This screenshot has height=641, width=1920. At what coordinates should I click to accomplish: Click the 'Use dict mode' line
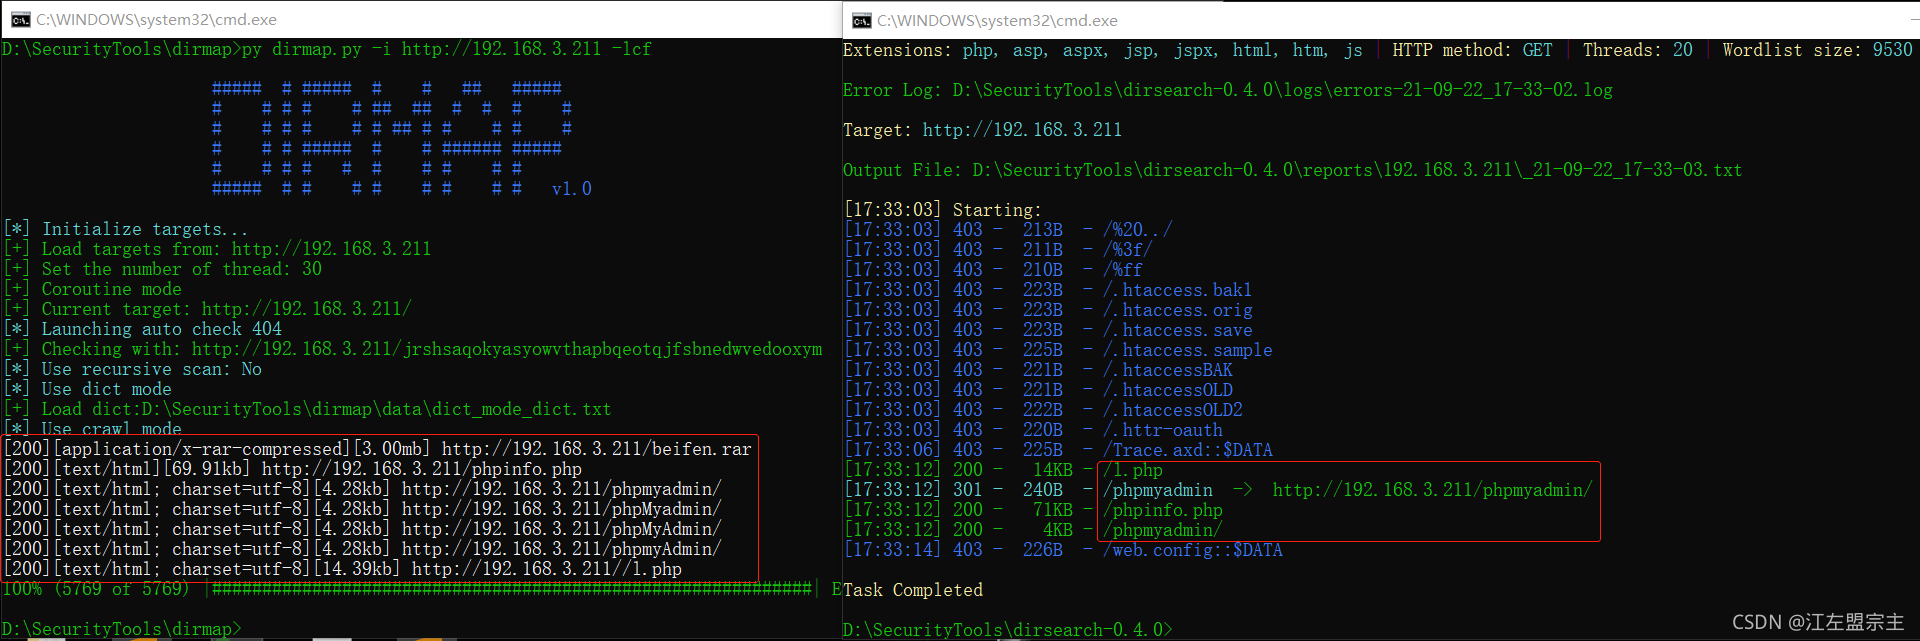88,389
